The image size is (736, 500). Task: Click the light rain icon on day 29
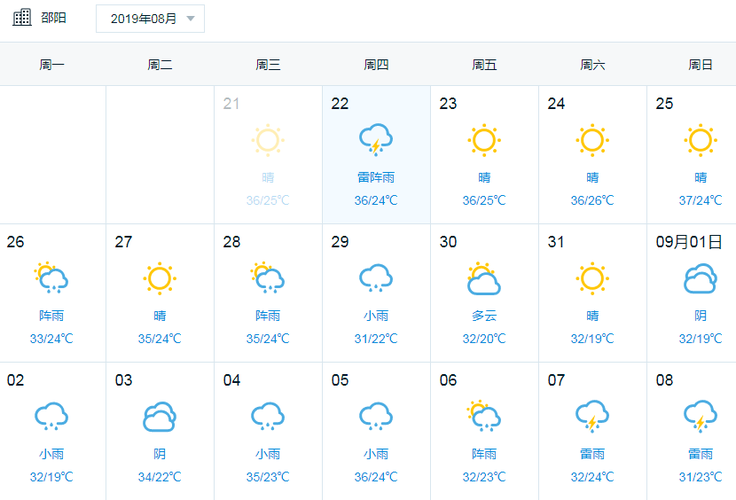point(376,278)
